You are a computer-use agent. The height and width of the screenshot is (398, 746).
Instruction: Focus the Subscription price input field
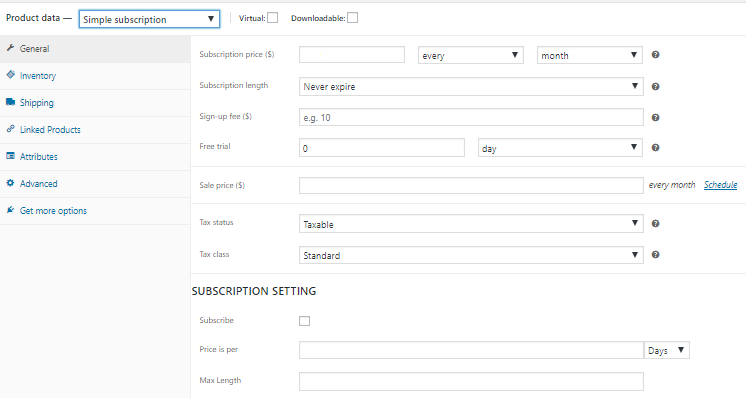[x=352, y=55]
